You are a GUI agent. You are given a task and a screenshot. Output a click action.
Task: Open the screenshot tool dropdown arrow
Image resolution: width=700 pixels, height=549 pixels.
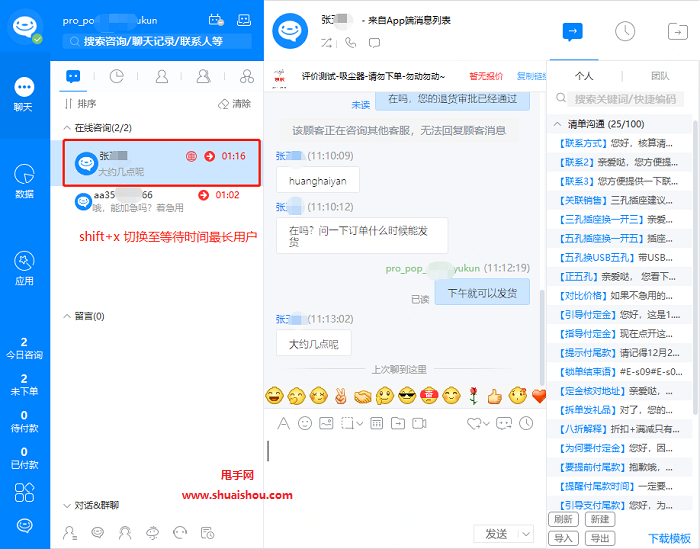360,424
